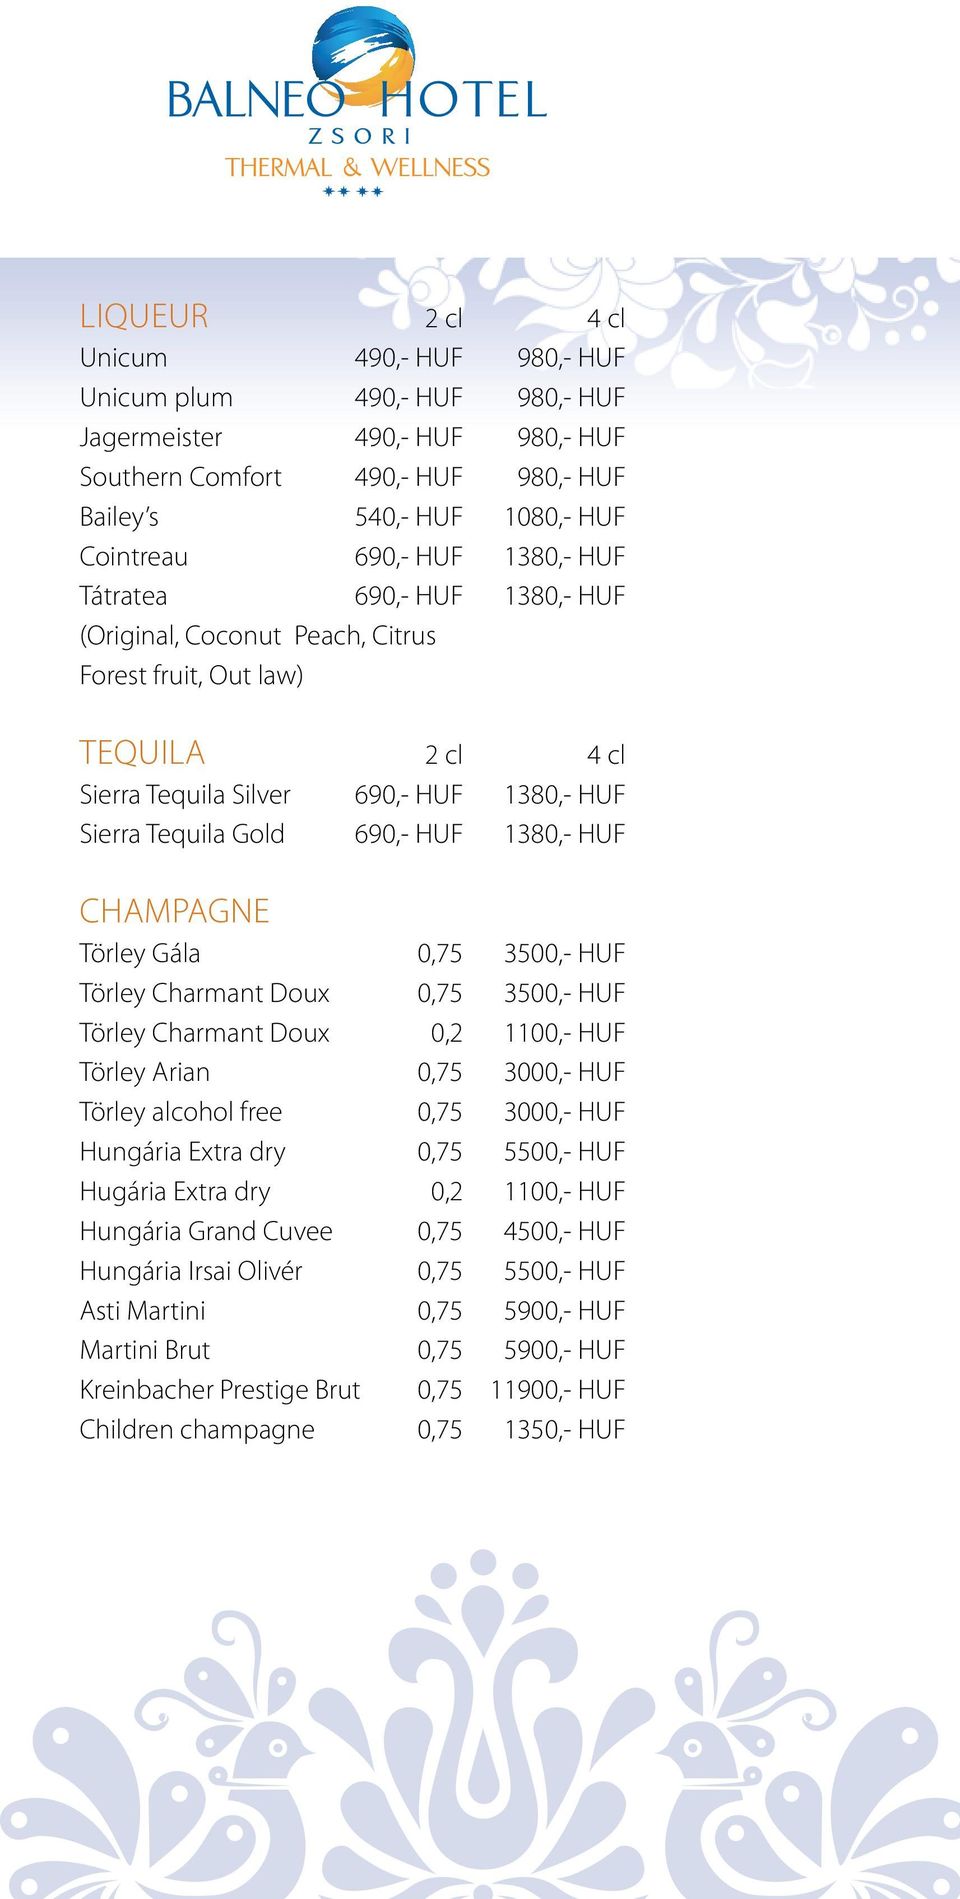Click the Balneo Hotel swirl logo
Viewport: 960px width, 1899px height.
pos(363,58)
